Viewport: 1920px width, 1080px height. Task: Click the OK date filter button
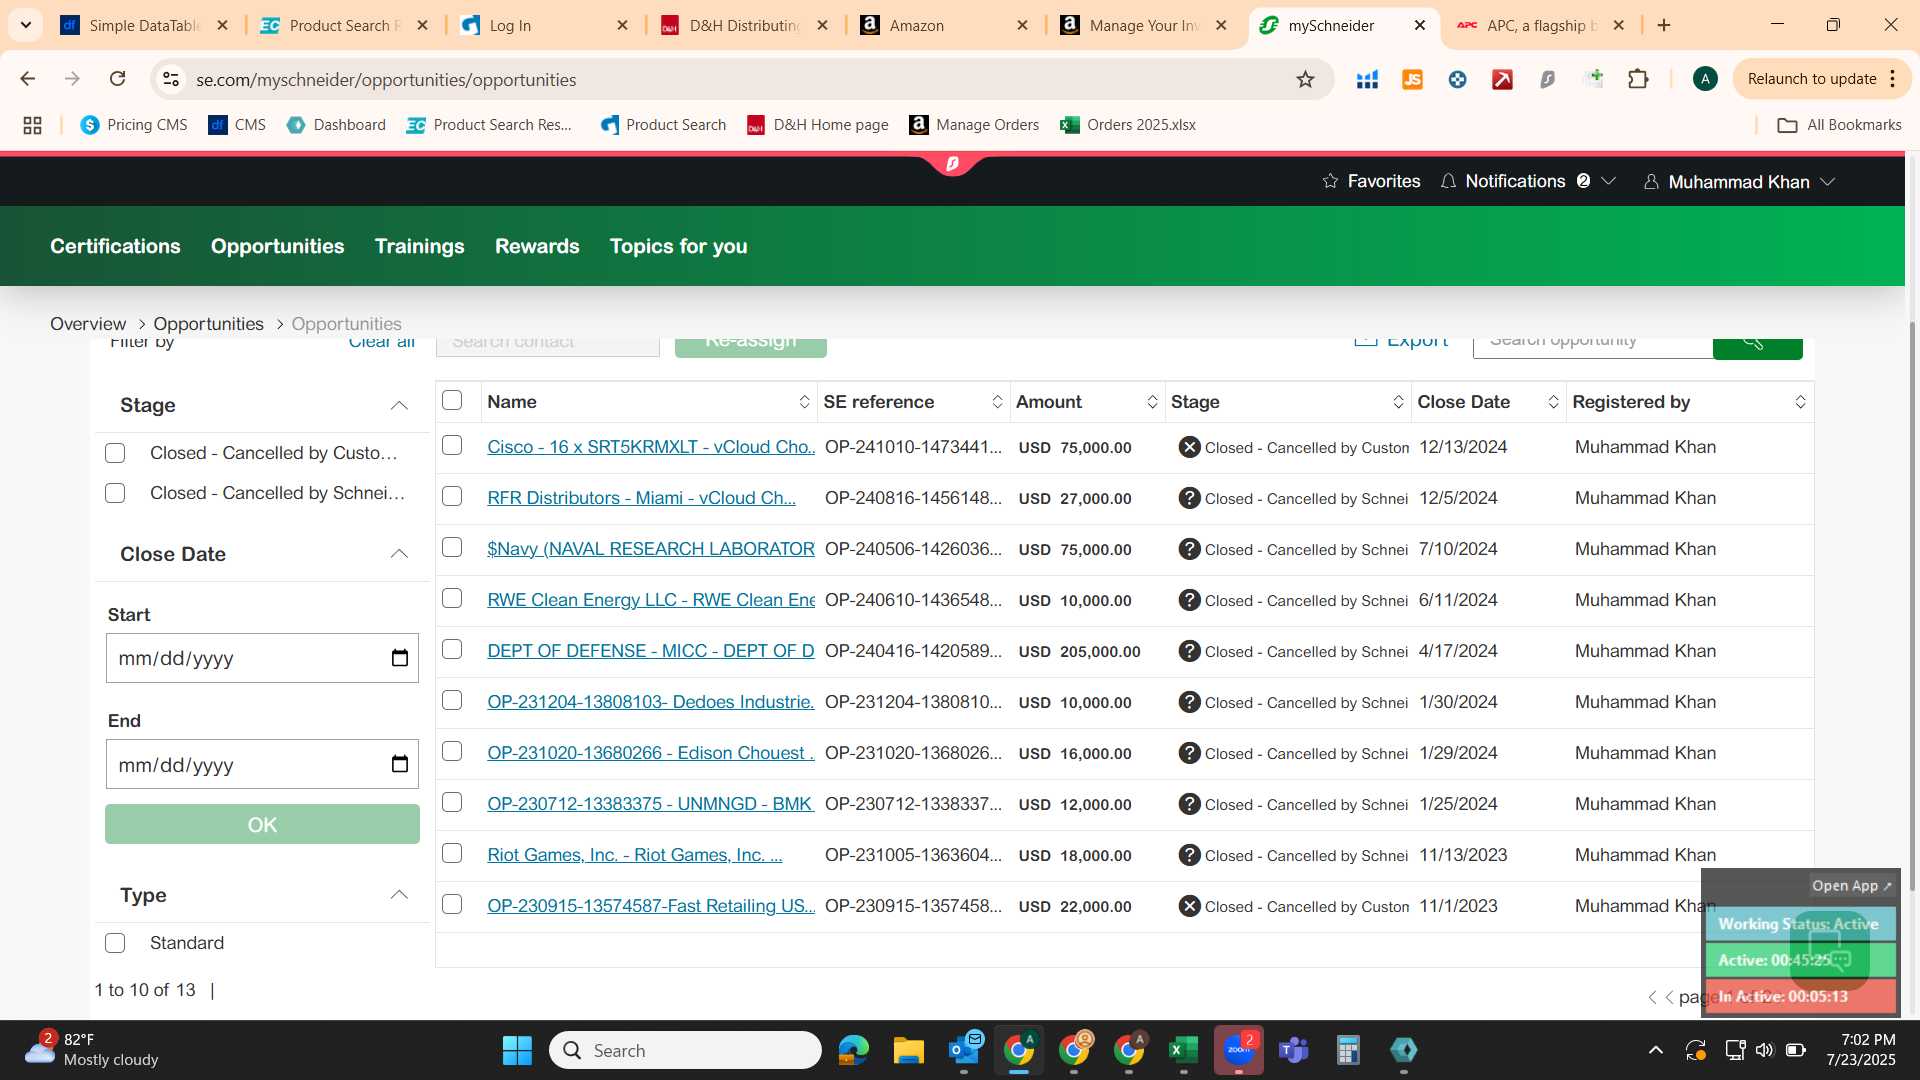[x=262, y=824]
